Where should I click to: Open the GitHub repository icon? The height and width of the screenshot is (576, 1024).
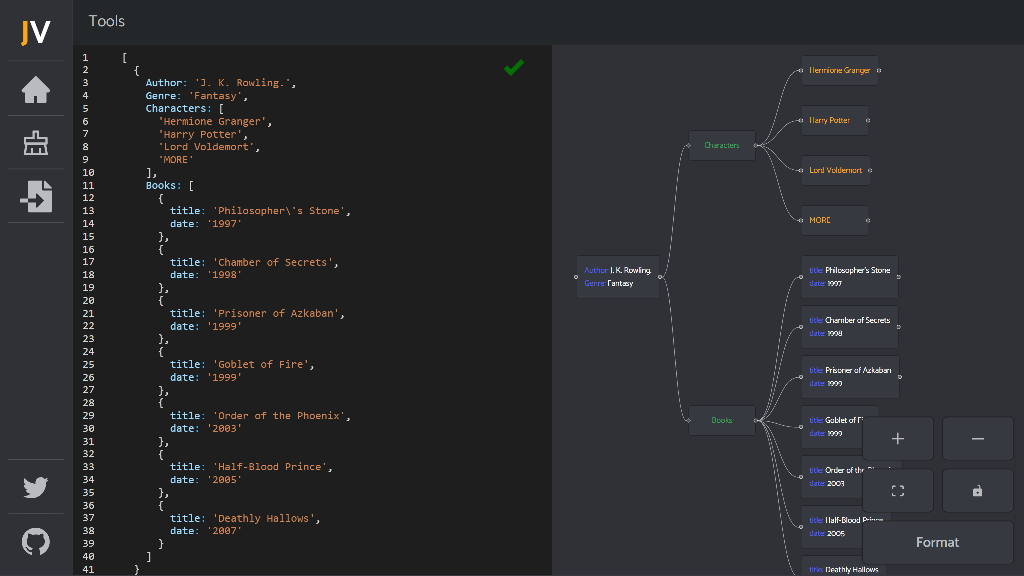point(36,541)
